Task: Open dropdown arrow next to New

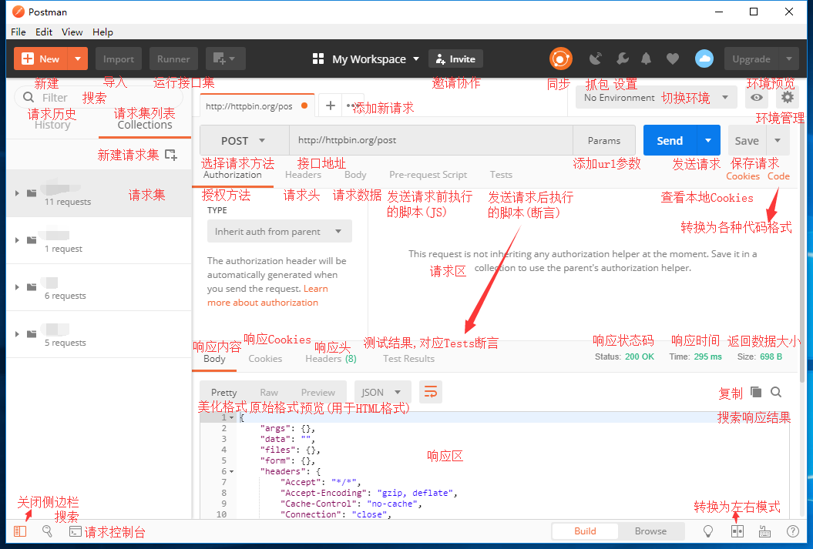Action: click(78, 59)
